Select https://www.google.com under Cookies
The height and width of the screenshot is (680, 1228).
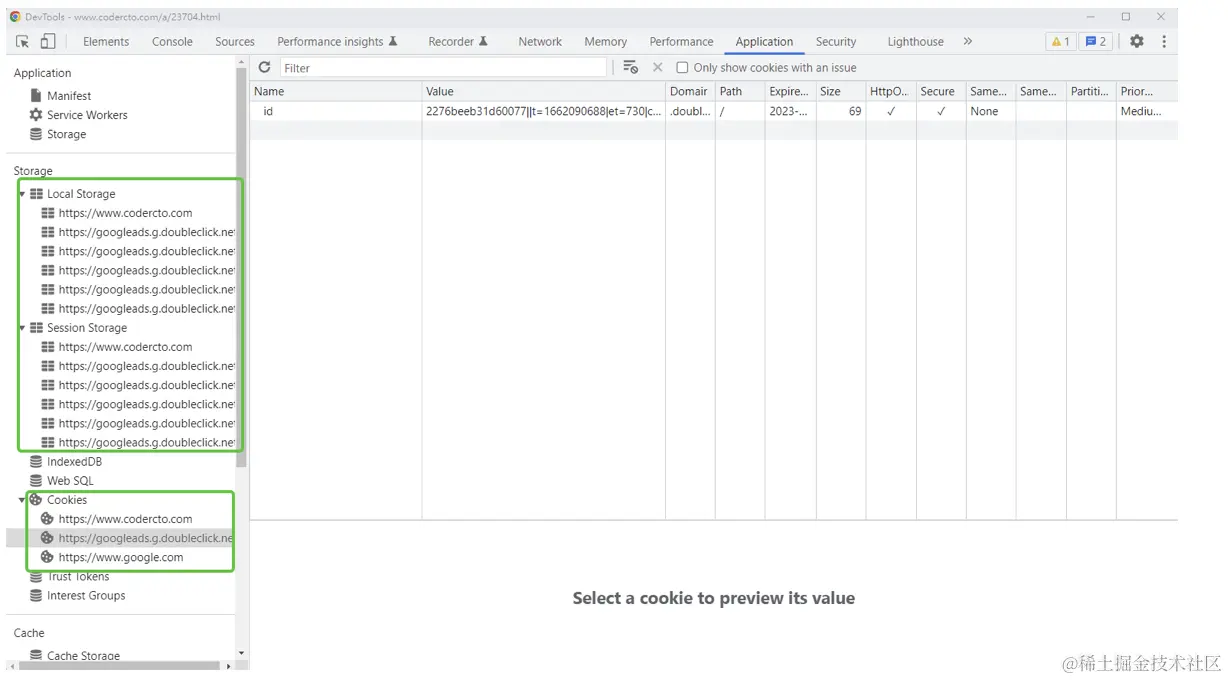tap(121, 557)
